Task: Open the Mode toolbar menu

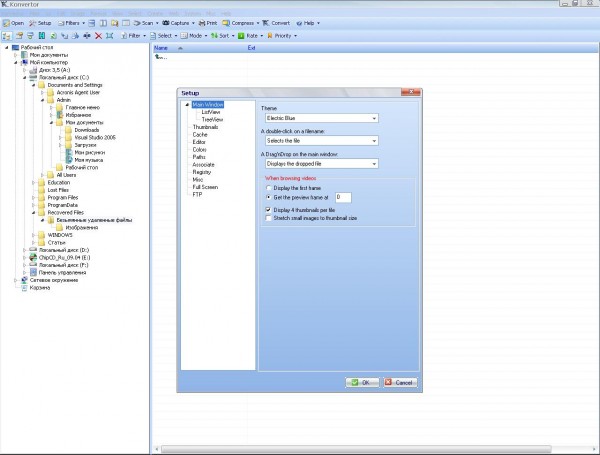Action: click(194, 36)
